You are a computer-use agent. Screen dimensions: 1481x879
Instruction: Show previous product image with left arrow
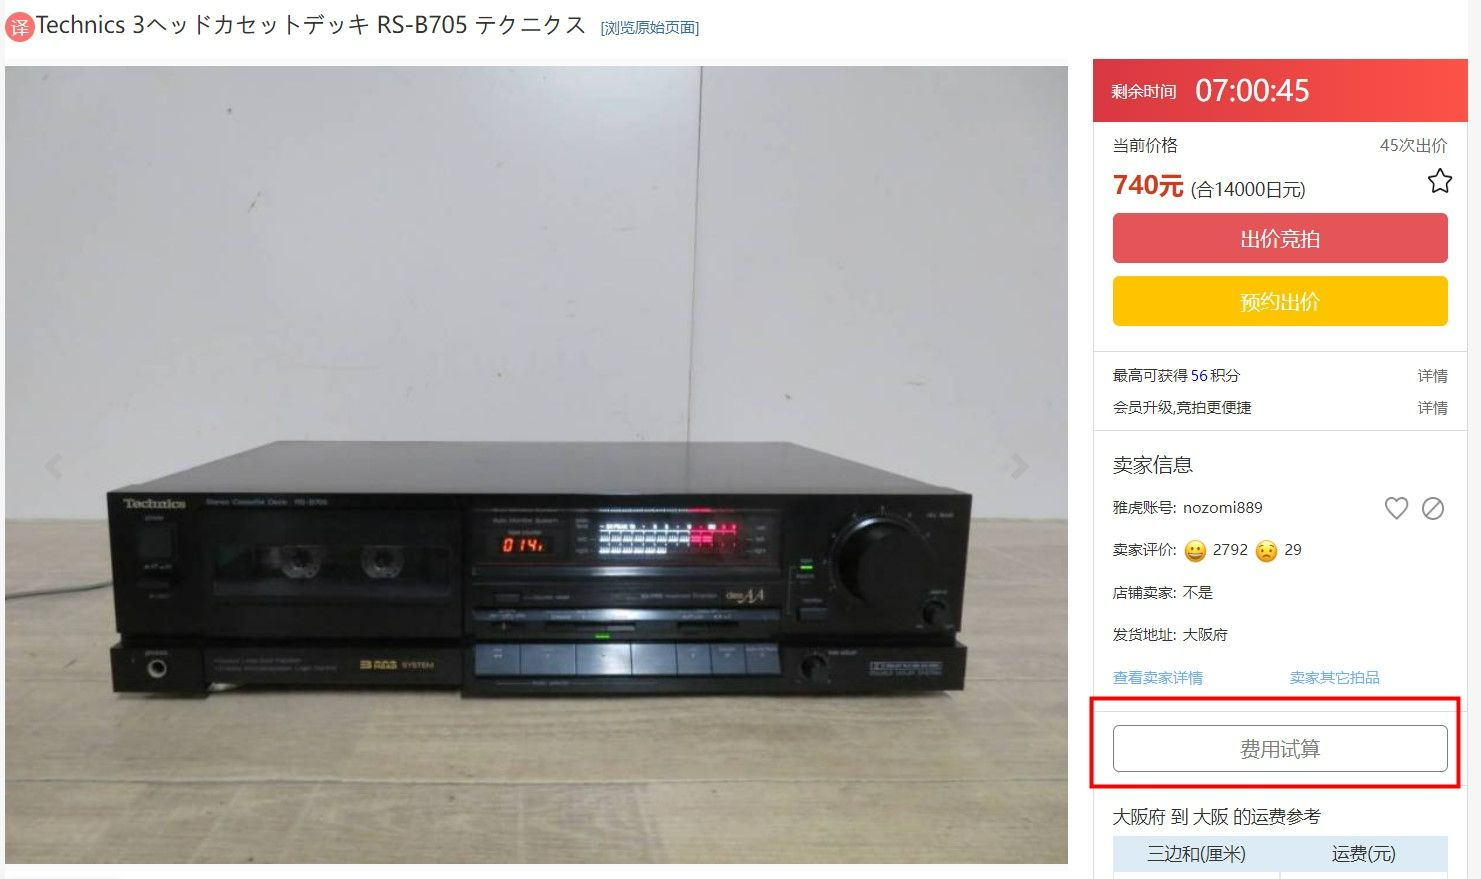pyautogui.click(x=53, y=466)
